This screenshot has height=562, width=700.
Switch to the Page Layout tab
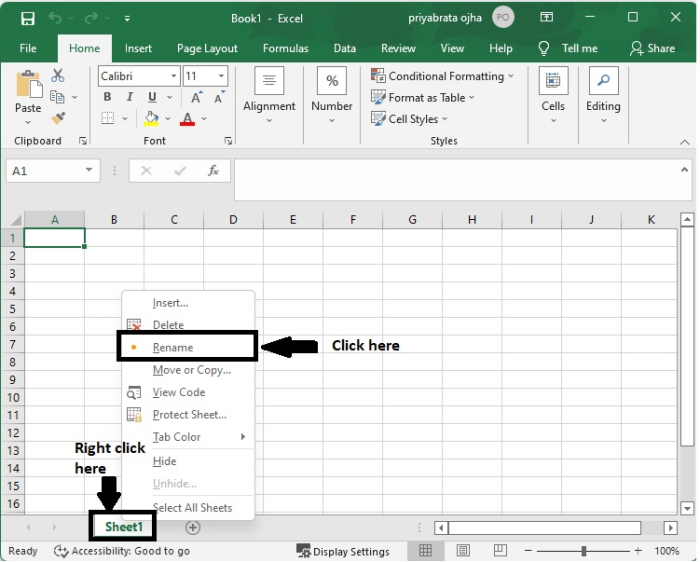click(x=207, y=48)
